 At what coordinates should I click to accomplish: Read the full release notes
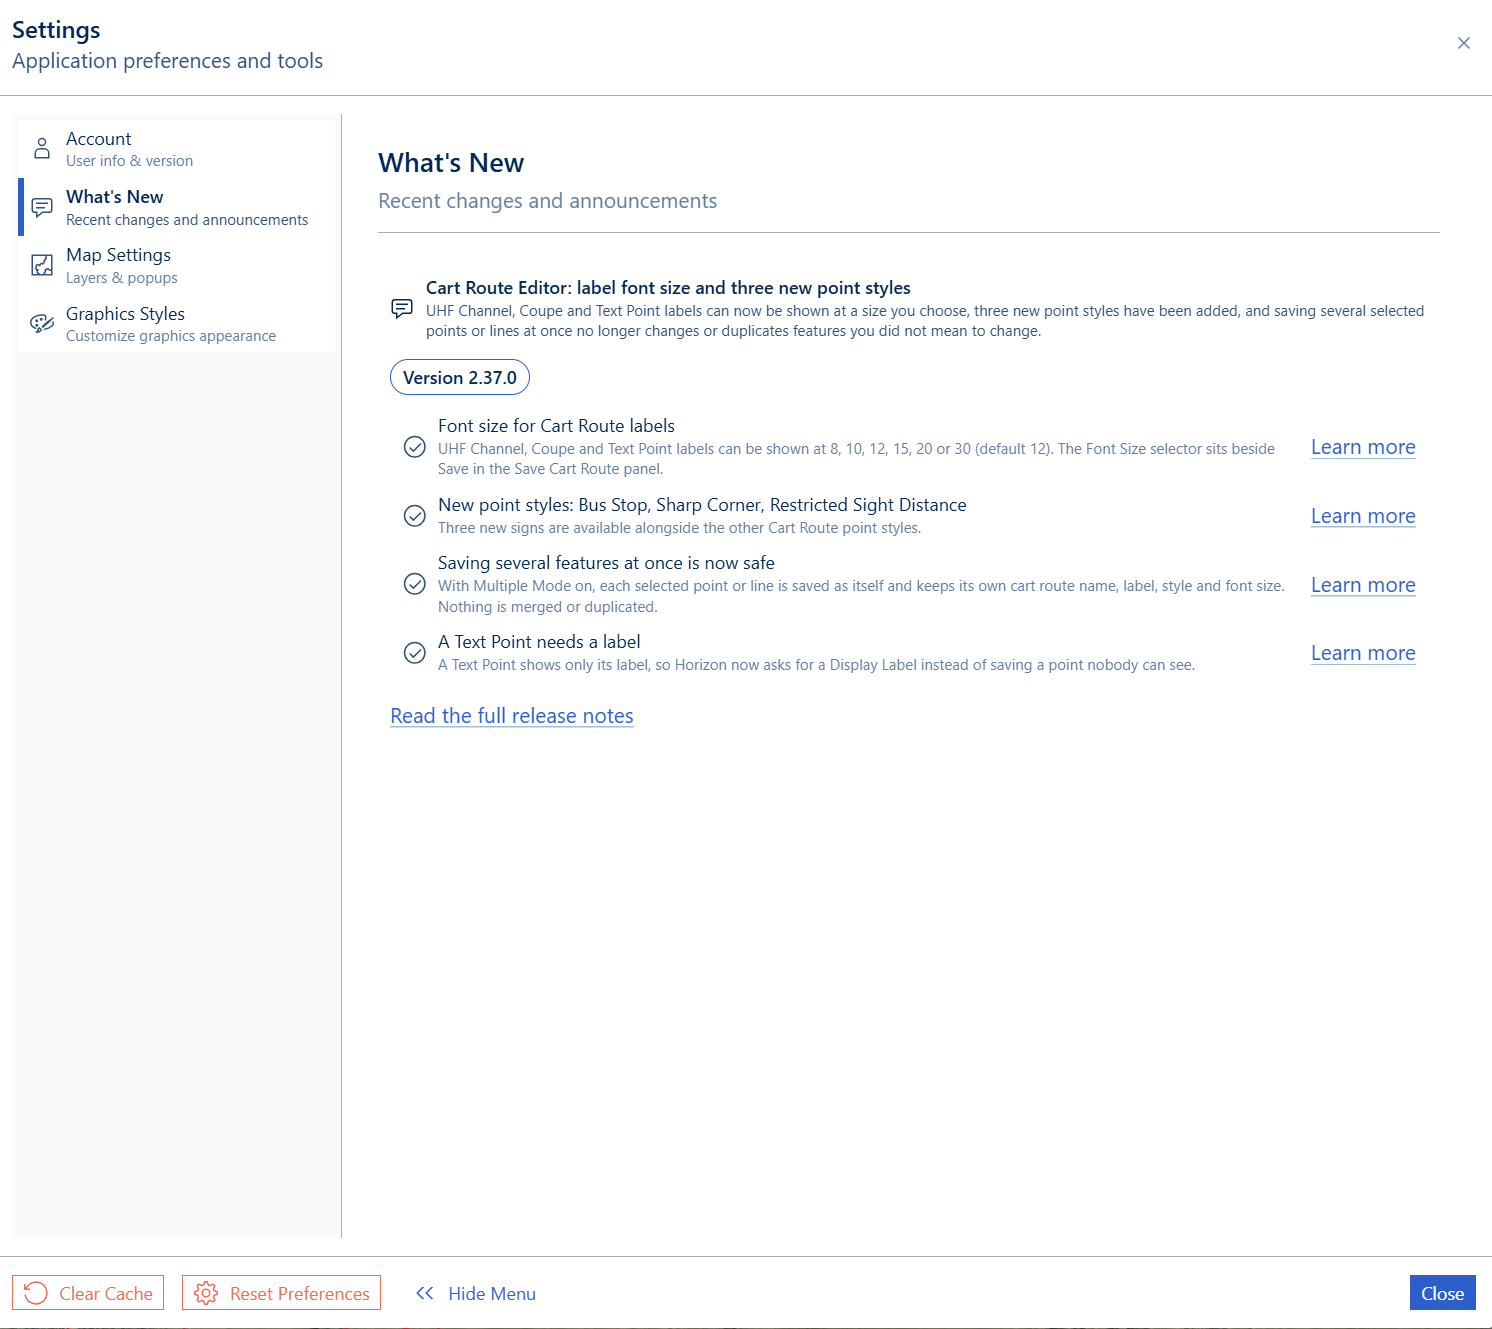(512, 716)
